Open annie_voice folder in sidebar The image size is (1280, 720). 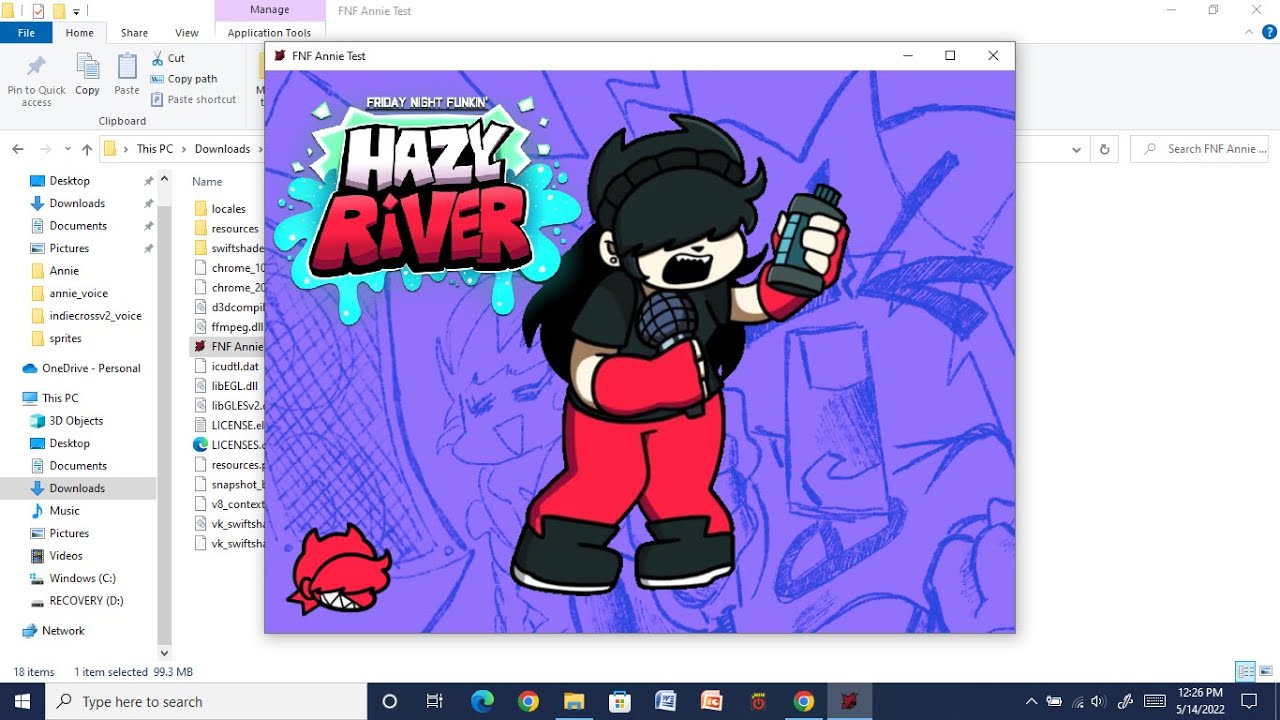click(x=78, y=293)
